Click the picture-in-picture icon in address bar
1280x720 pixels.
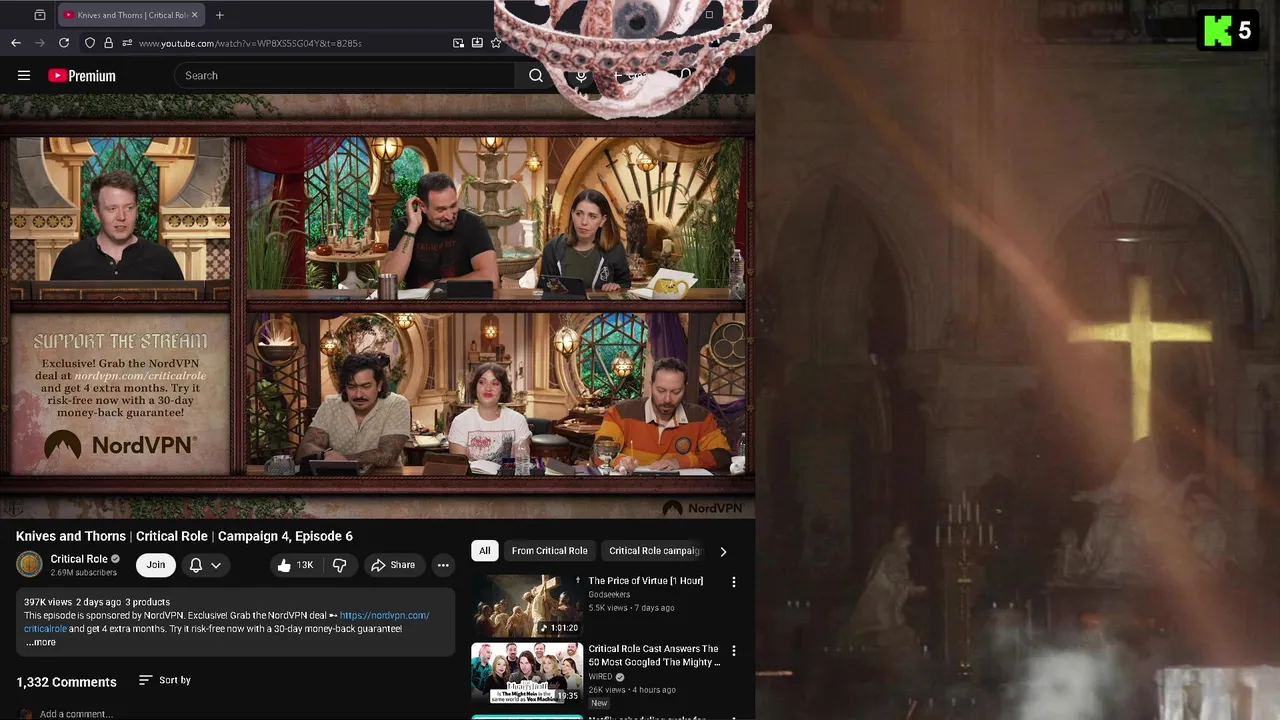pos(458,43)
